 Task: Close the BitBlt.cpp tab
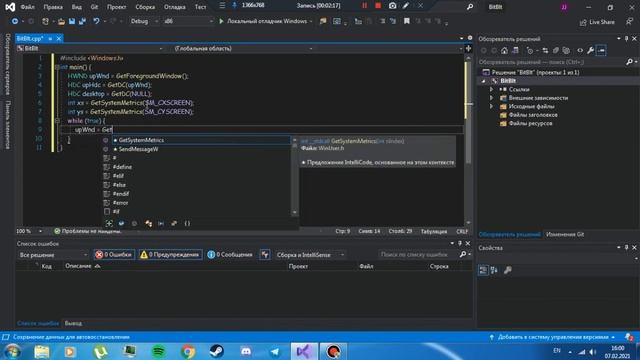59,38
